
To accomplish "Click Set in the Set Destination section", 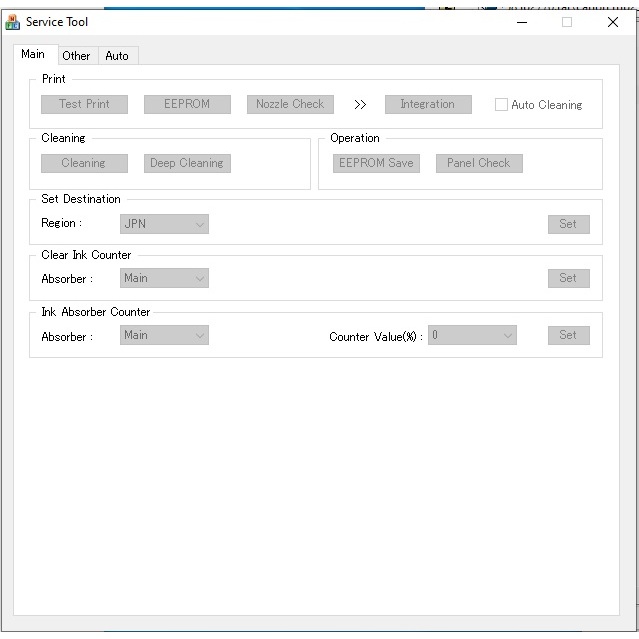I will tap(568, 224).
